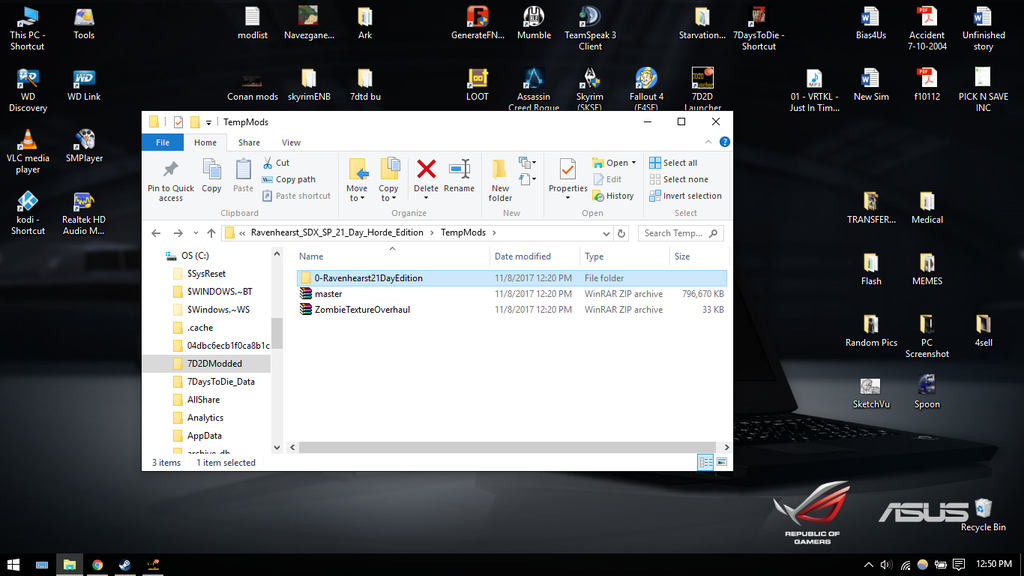Screen dimensions: 1024x576
Task: Open the VLC media player desktop icon
Action: 27,152
